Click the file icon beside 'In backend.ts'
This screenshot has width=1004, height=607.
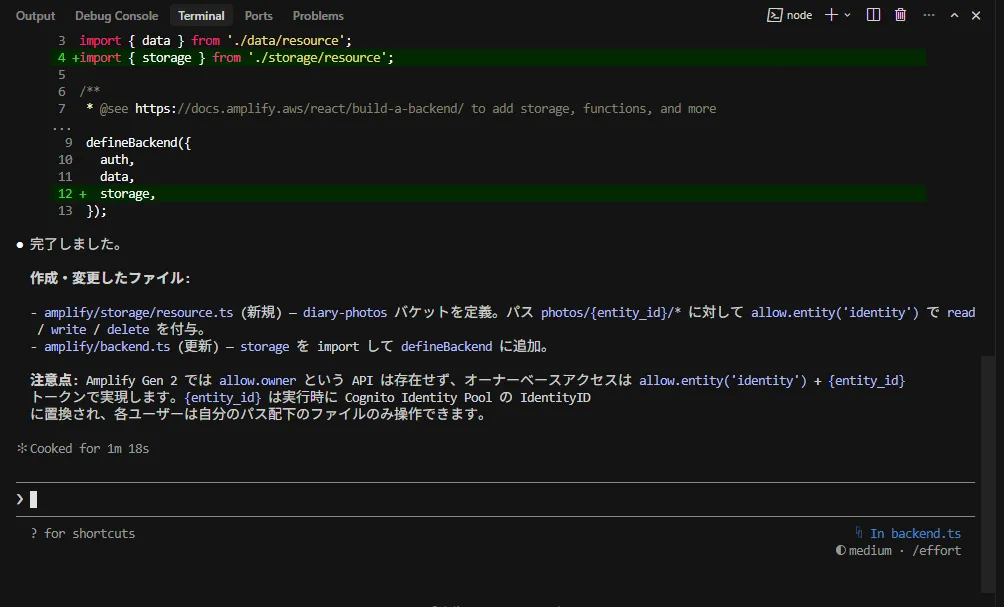click(859, 533)
